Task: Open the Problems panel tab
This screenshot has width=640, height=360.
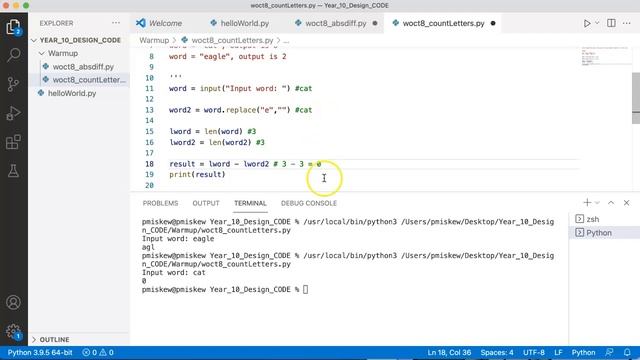Action: (x=160, y=203)
